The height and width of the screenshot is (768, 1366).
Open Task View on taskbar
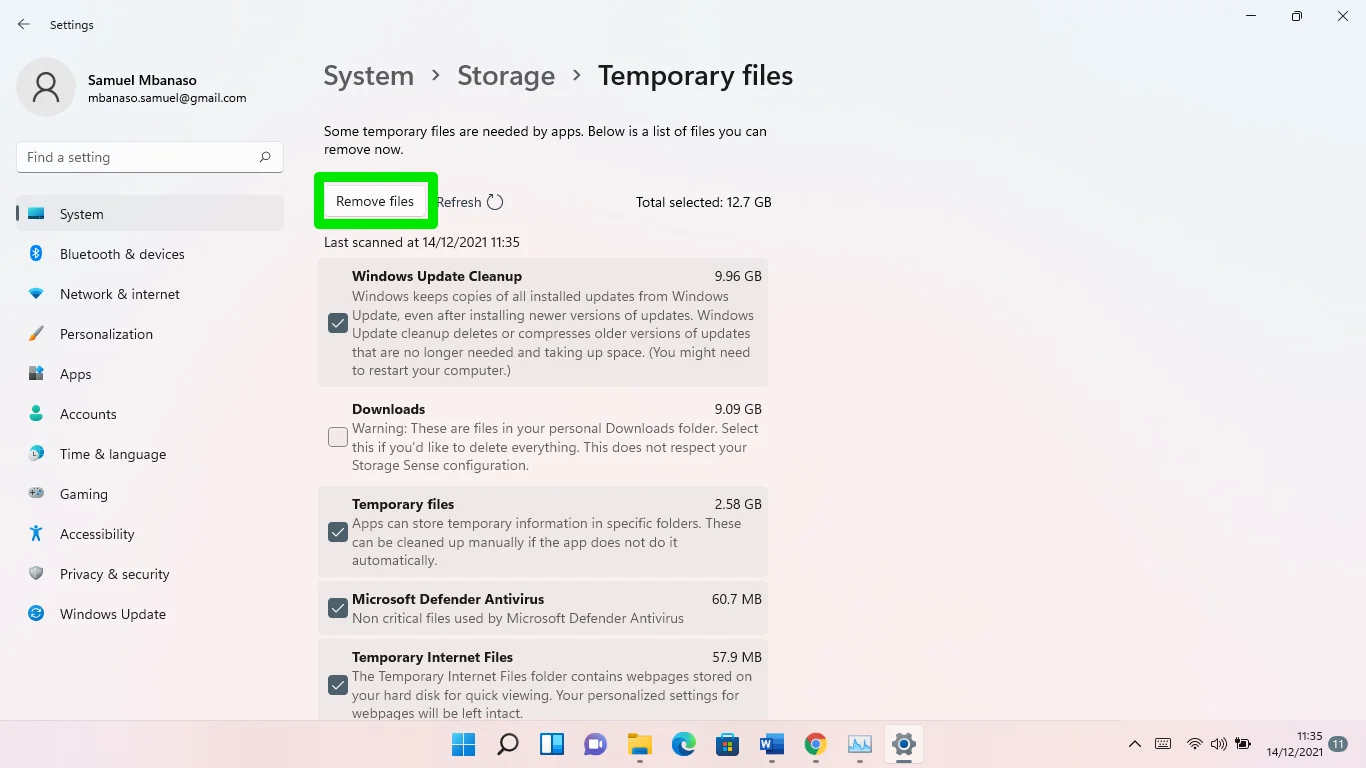[x=552, y=744]
